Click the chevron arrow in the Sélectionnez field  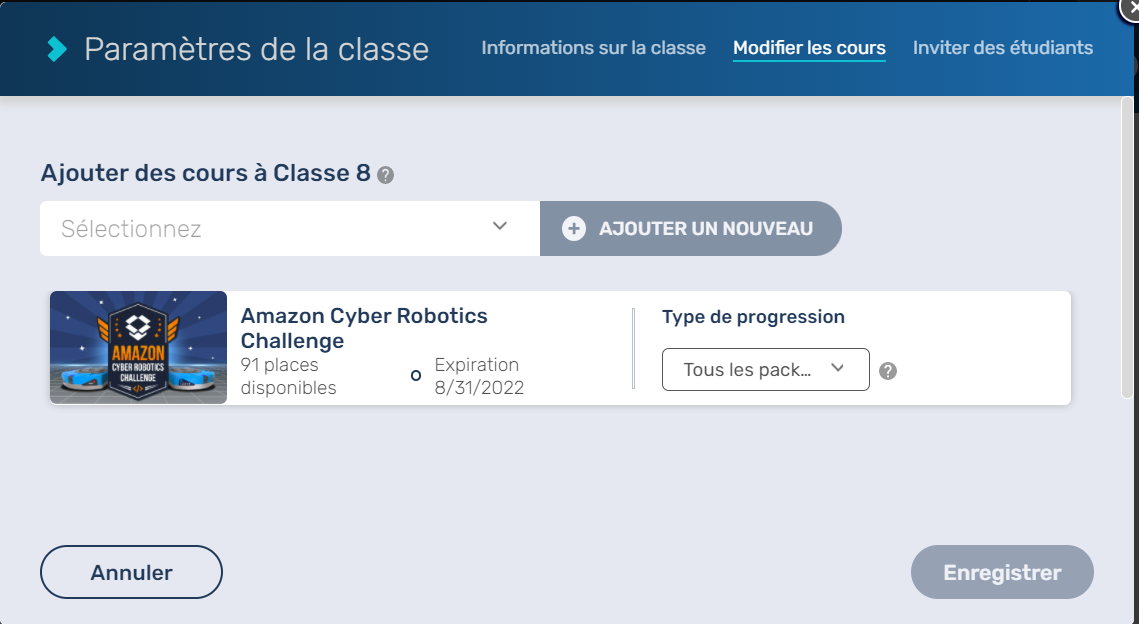click(x=500, y=226)
